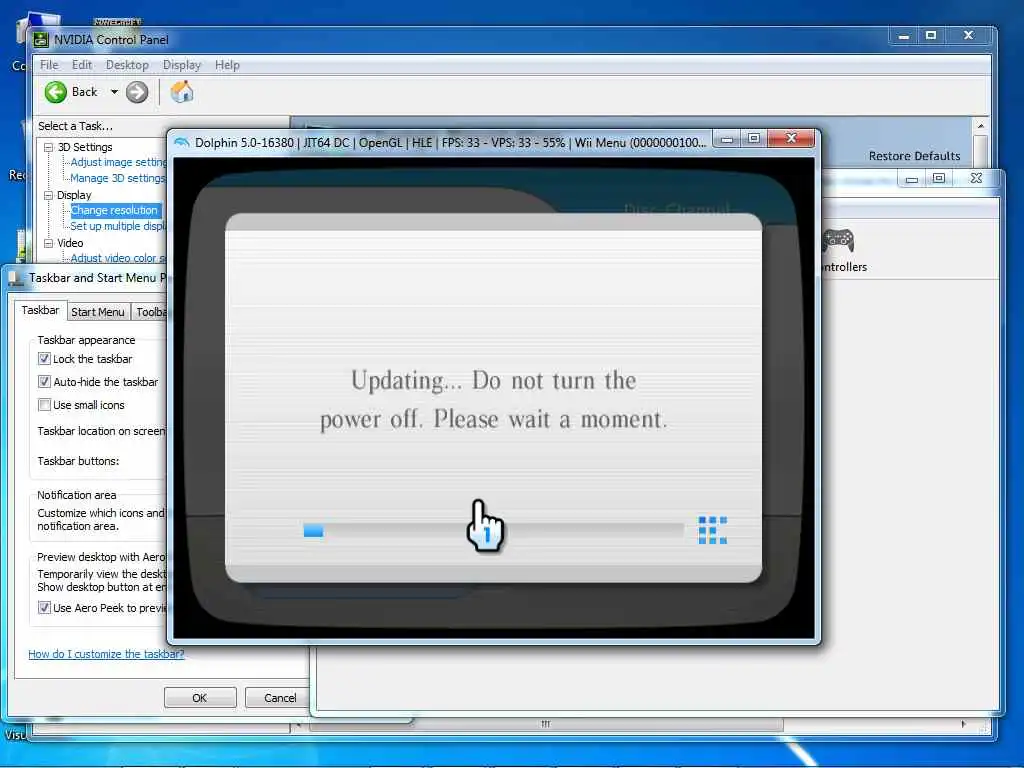
Task: Collapse the 3D Settings tree node
Action: (48, 148)
